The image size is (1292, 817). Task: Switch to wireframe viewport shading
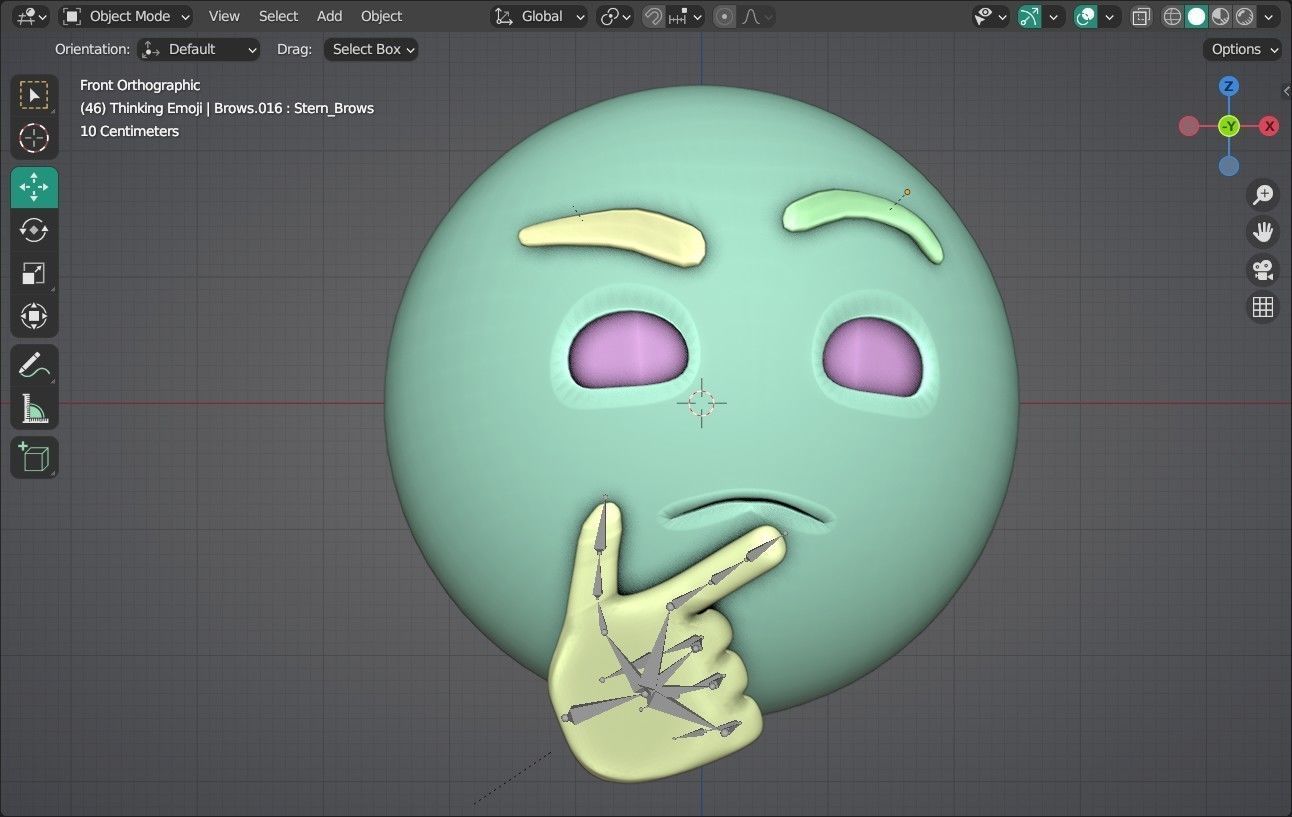pyautogui.click(x=1172, y=16)
